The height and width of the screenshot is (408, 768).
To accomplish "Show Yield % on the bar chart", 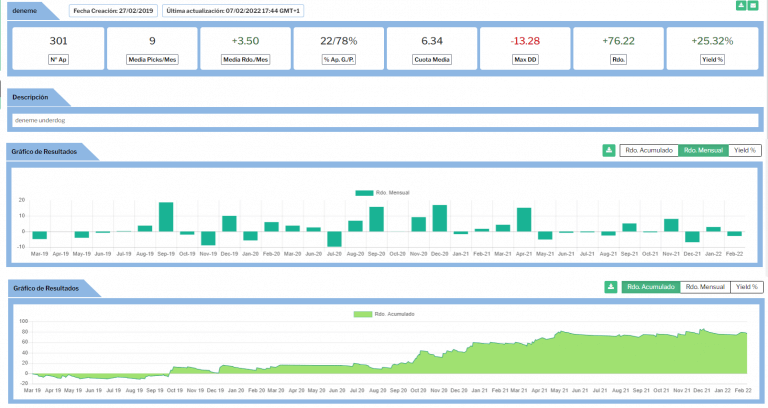I will 744,150.
